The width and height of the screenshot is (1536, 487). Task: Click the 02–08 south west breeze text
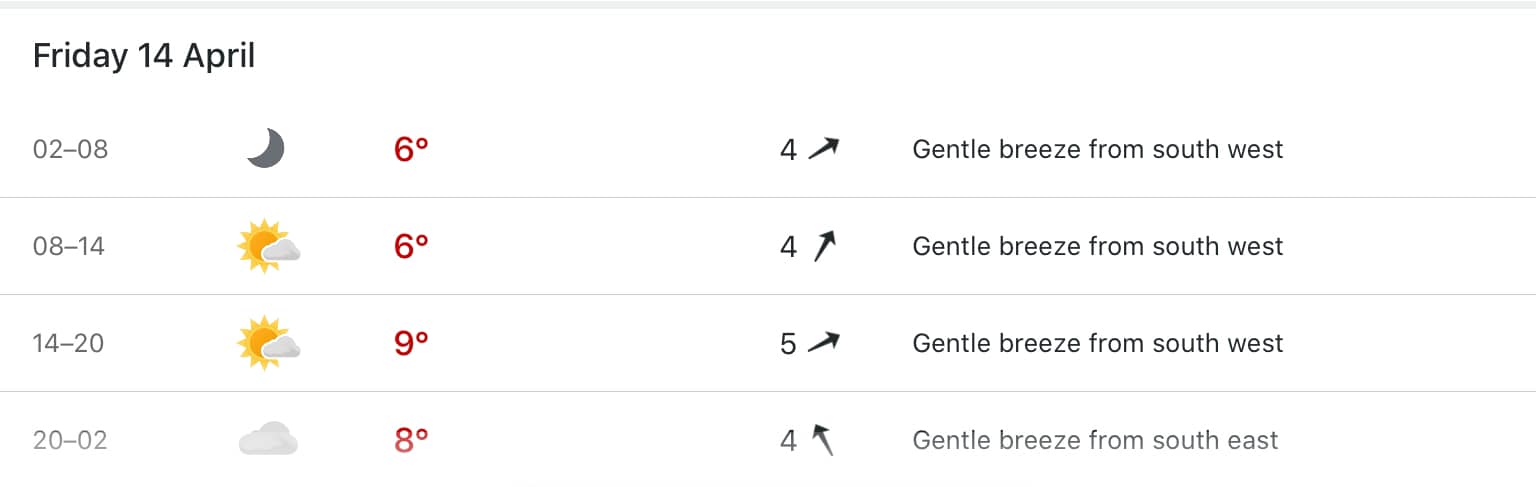pos(1097,150)
